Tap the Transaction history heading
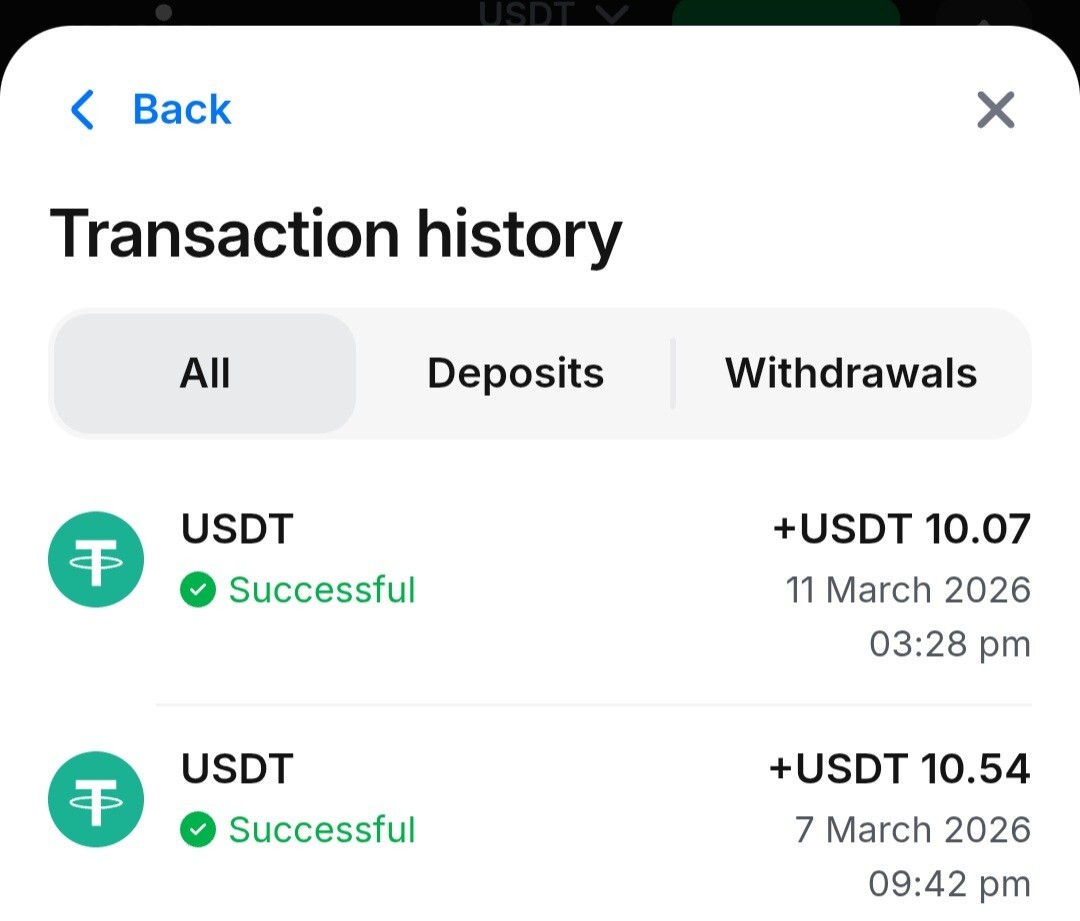Viewport: 1080px width, 921px height. pyautogui.click(x=336, y=234)
